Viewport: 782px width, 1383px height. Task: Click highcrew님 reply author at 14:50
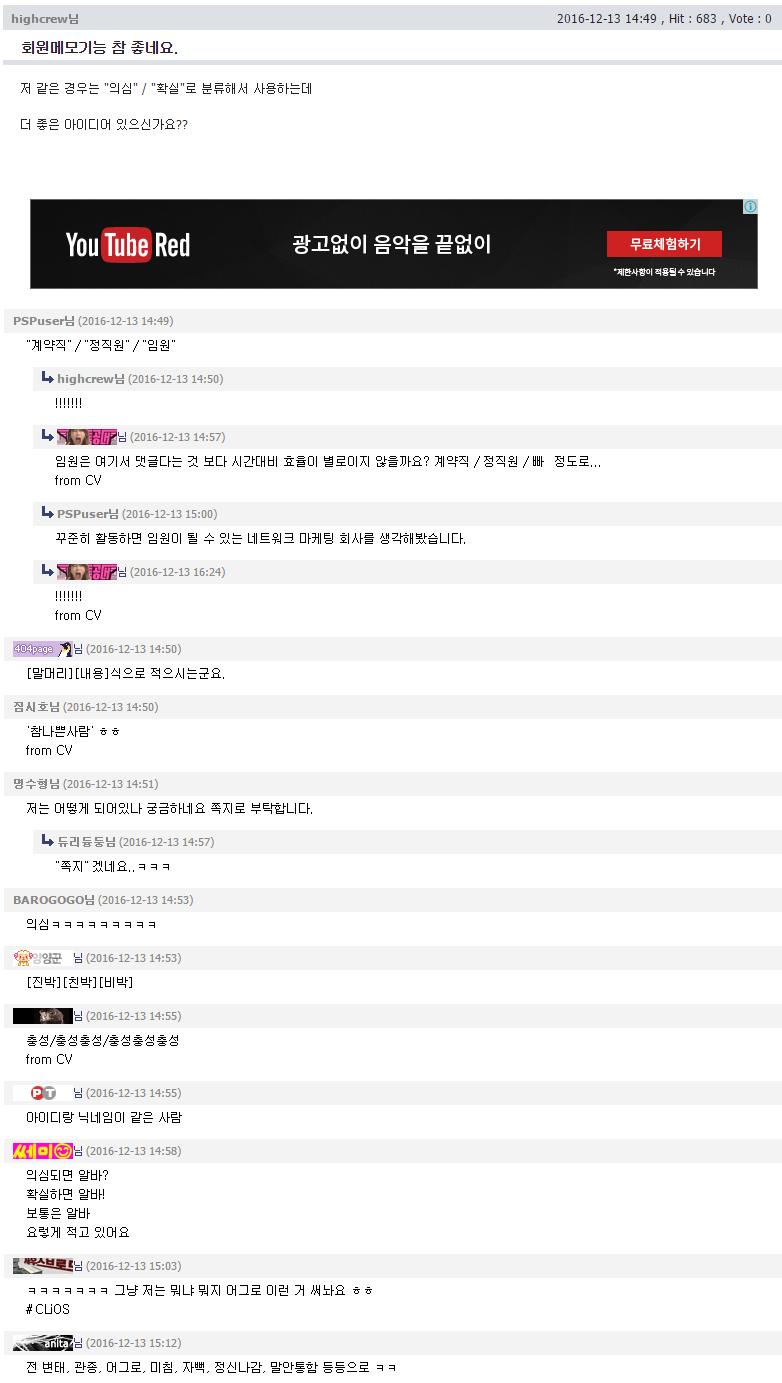(91, 379)
